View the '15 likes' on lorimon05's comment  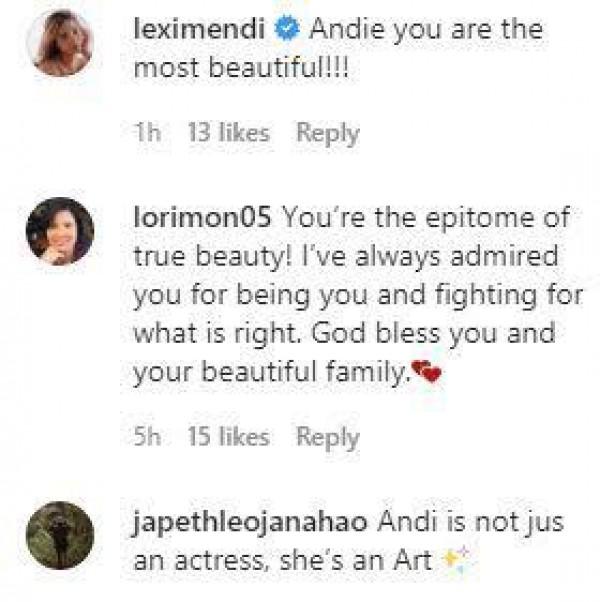coord(229,437)
